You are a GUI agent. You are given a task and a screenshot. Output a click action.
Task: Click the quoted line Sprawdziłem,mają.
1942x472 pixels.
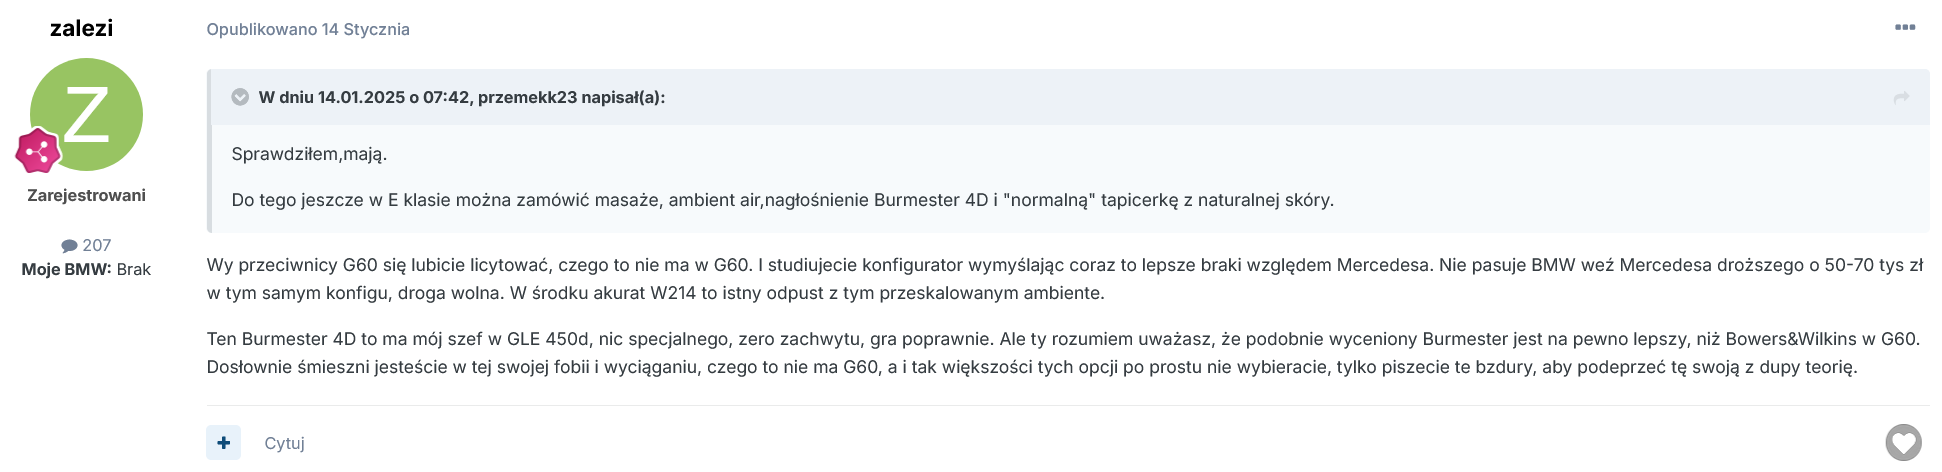309,154
